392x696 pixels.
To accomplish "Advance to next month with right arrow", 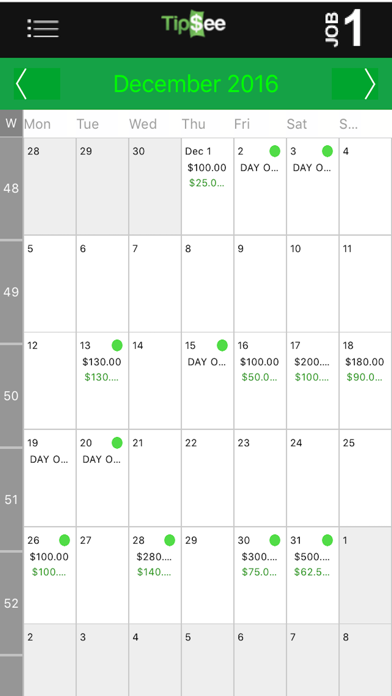I will tap(355, 83).
